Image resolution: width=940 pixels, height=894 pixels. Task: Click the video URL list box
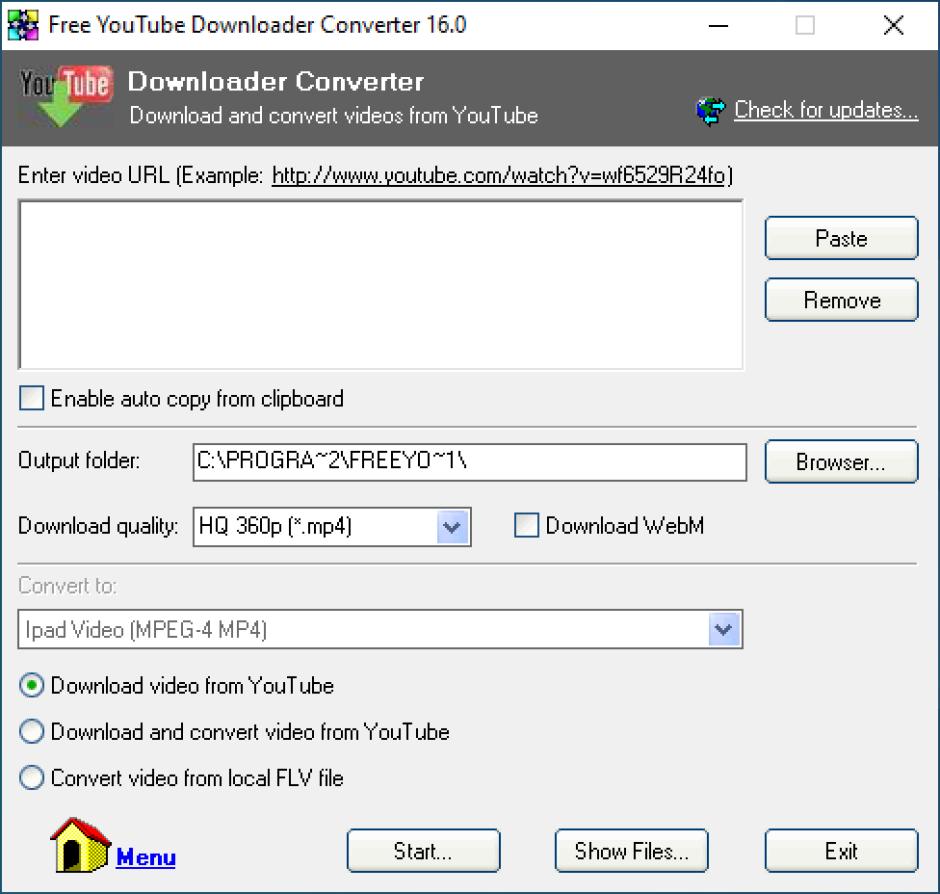pyautogui.click(x=381, y=285)
